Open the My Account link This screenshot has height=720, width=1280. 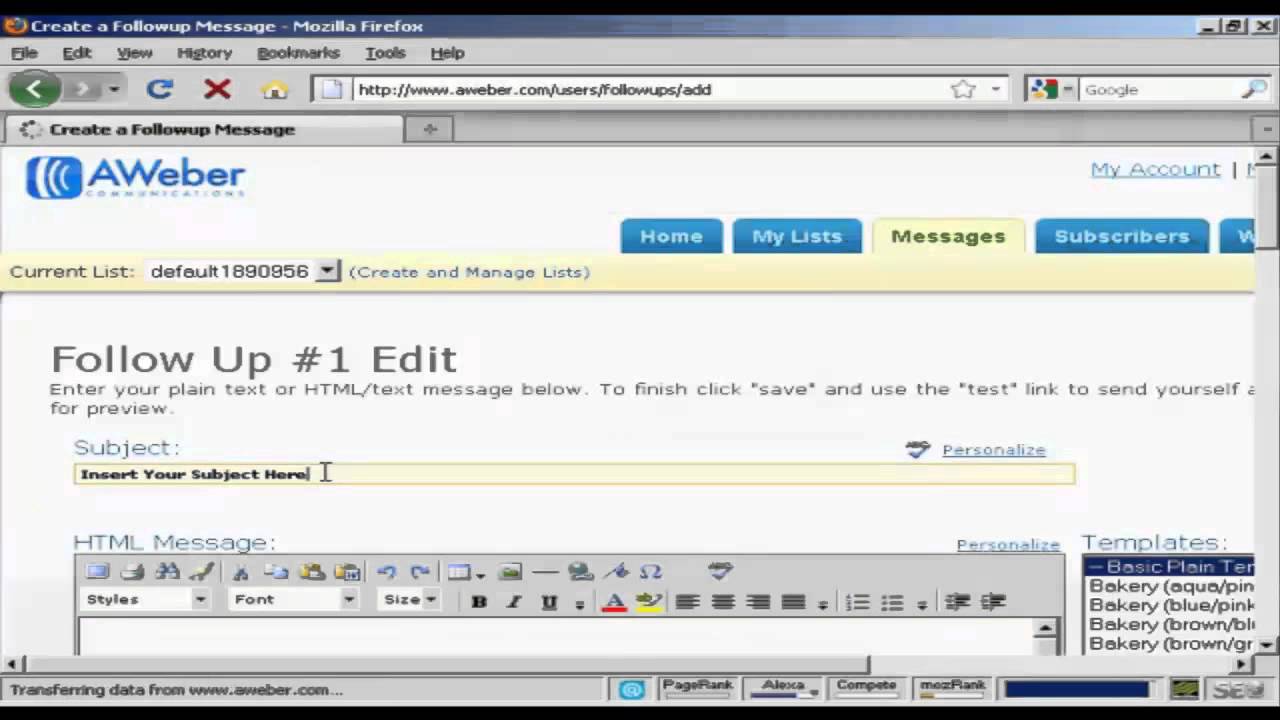(1155, 169)
